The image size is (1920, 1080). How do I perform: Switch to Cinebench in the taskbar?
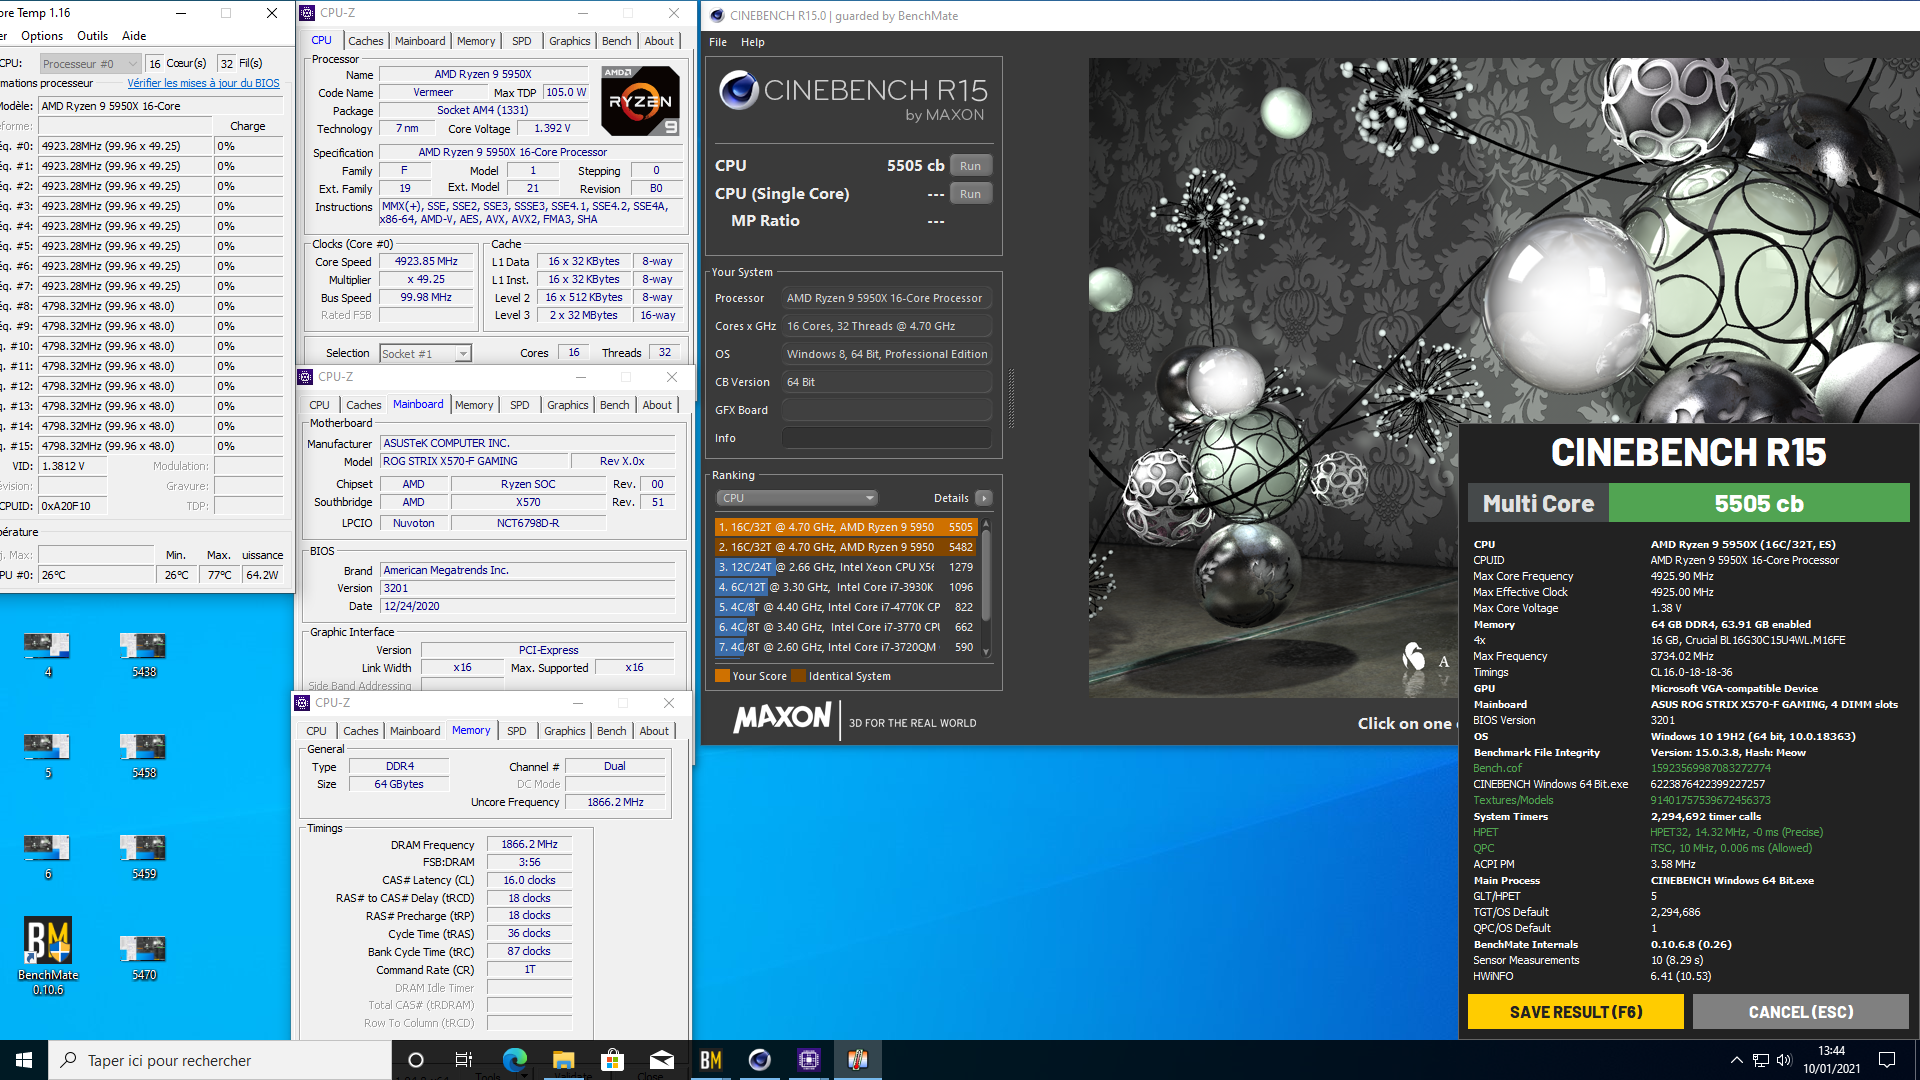click(760, 1060)
